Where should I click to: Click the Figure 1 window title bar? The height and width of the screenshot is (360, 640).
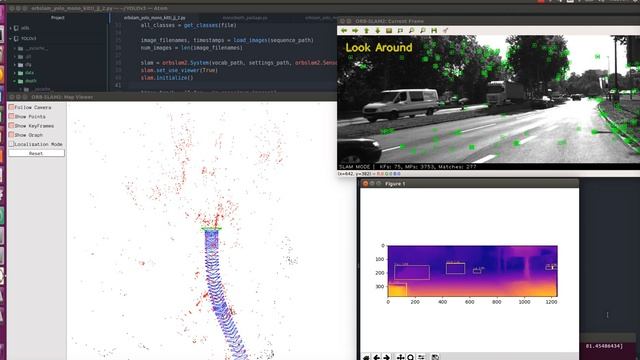tap(469, 184)
